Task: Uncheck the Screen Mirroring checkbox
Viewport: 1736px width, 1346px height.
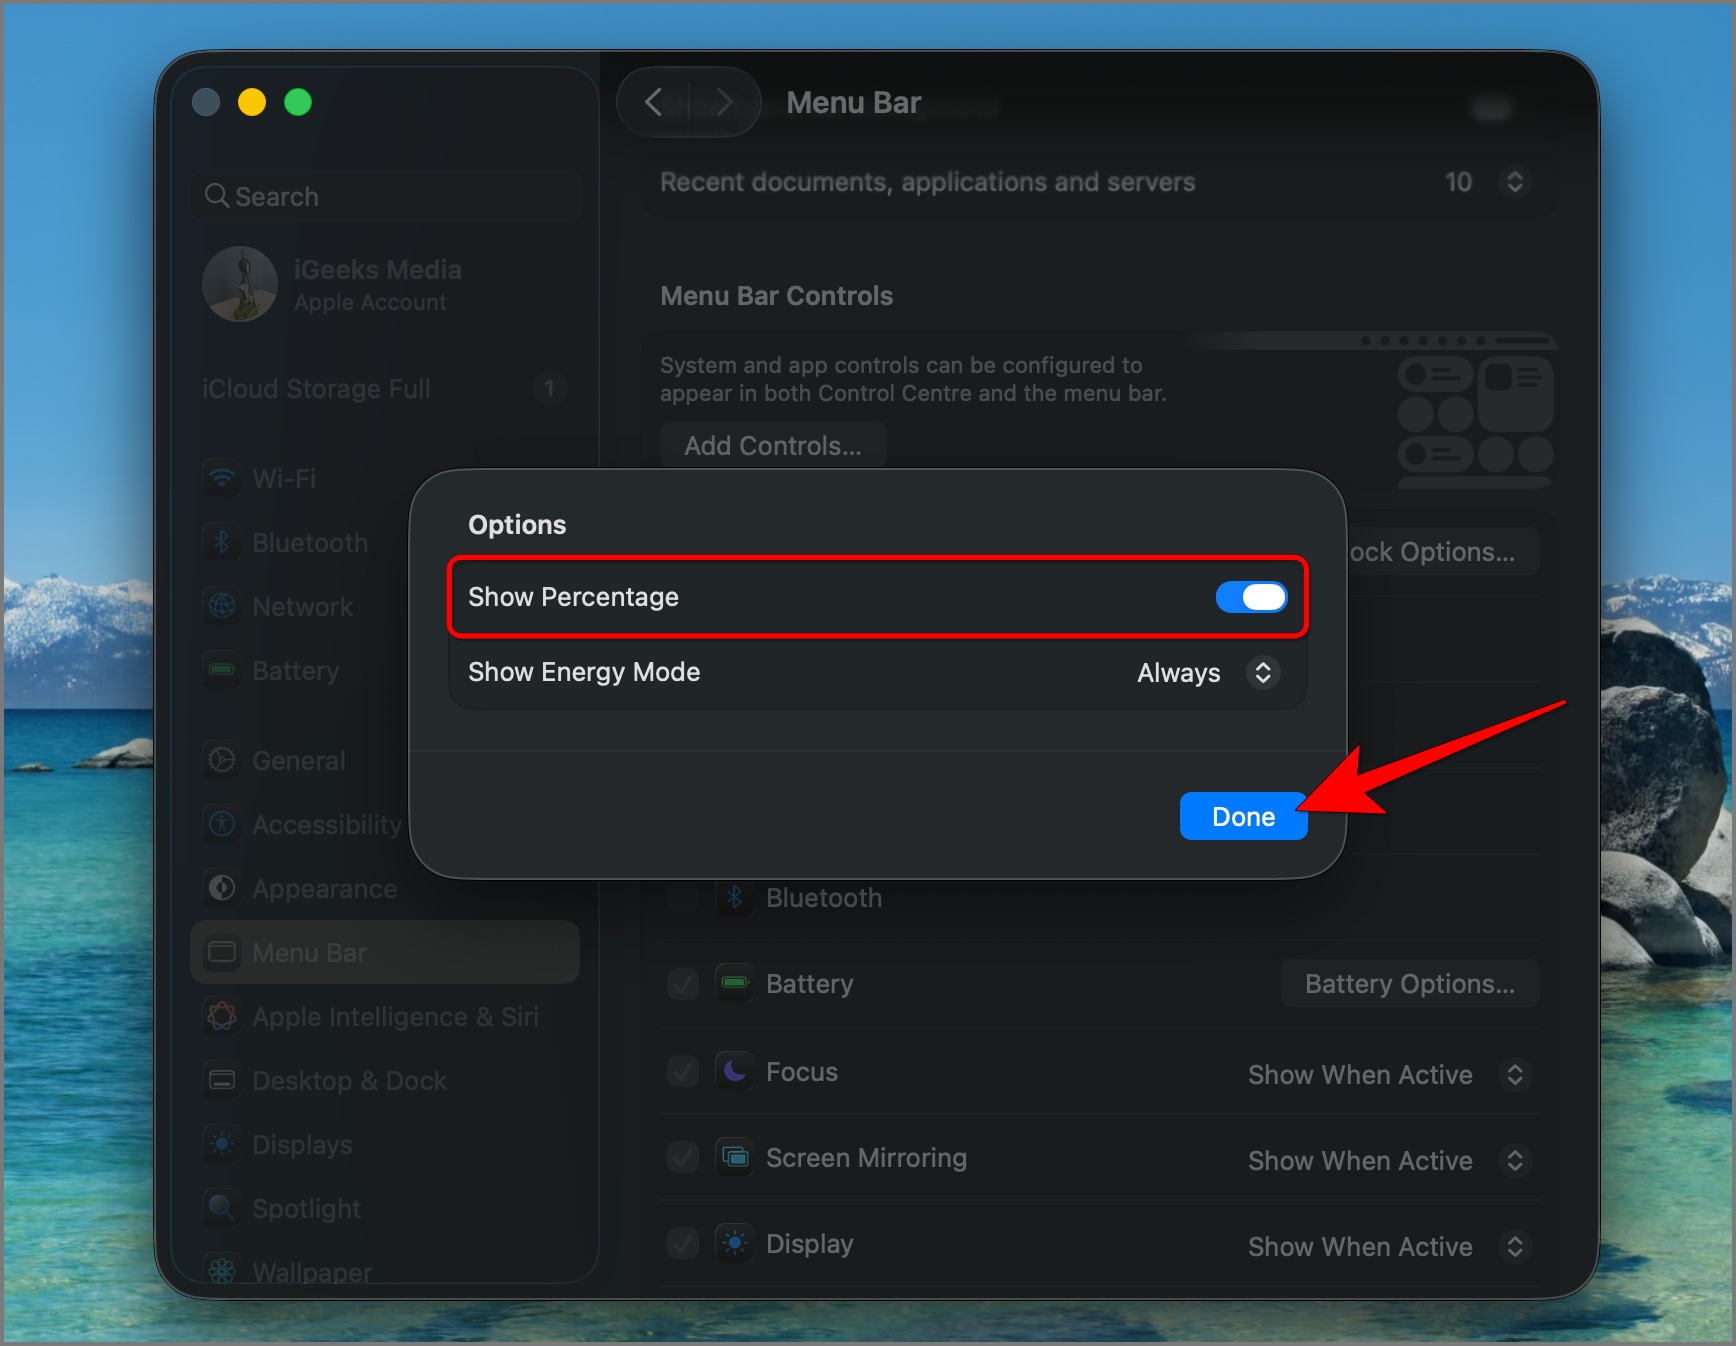Action: pyautogui.click(x=681, y=1157)
